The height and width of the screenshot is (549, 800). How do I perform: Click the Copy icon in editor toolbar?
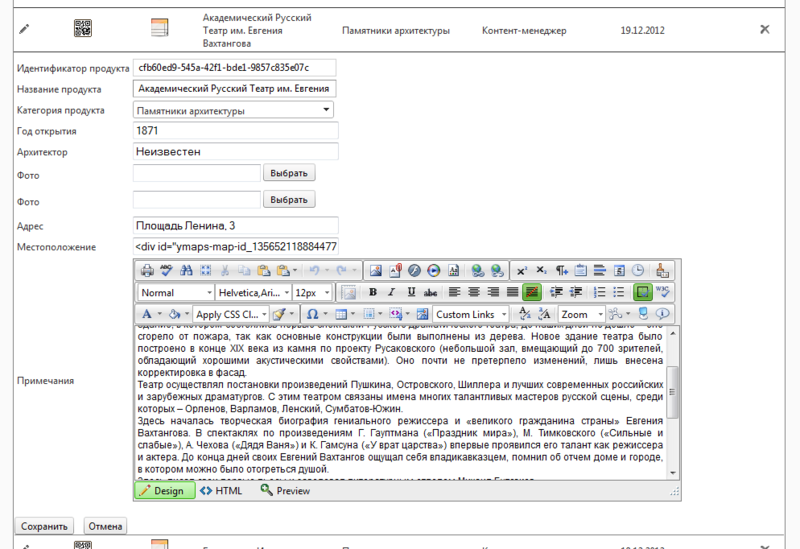[244, 270]
